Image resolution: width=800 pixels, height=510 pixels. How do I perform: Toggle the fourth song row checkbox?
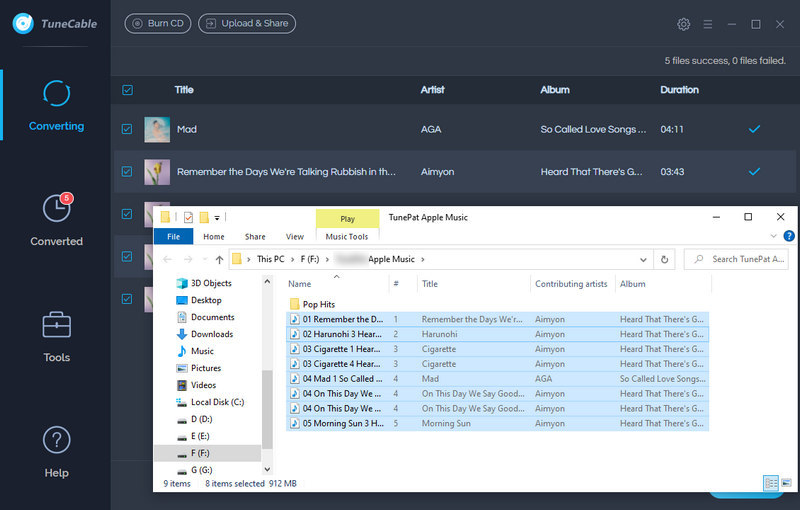point(127,257)
